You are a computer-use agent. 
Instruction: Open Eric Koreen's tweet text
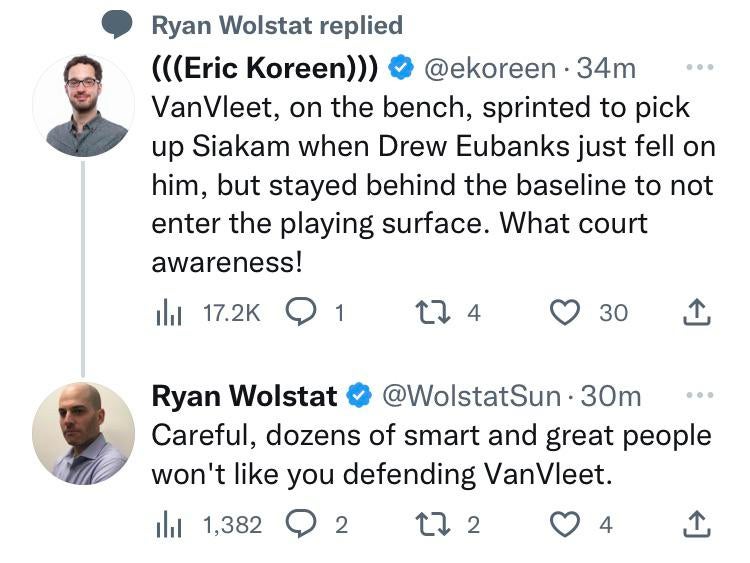pyautogui.click(x=430, y=182)
